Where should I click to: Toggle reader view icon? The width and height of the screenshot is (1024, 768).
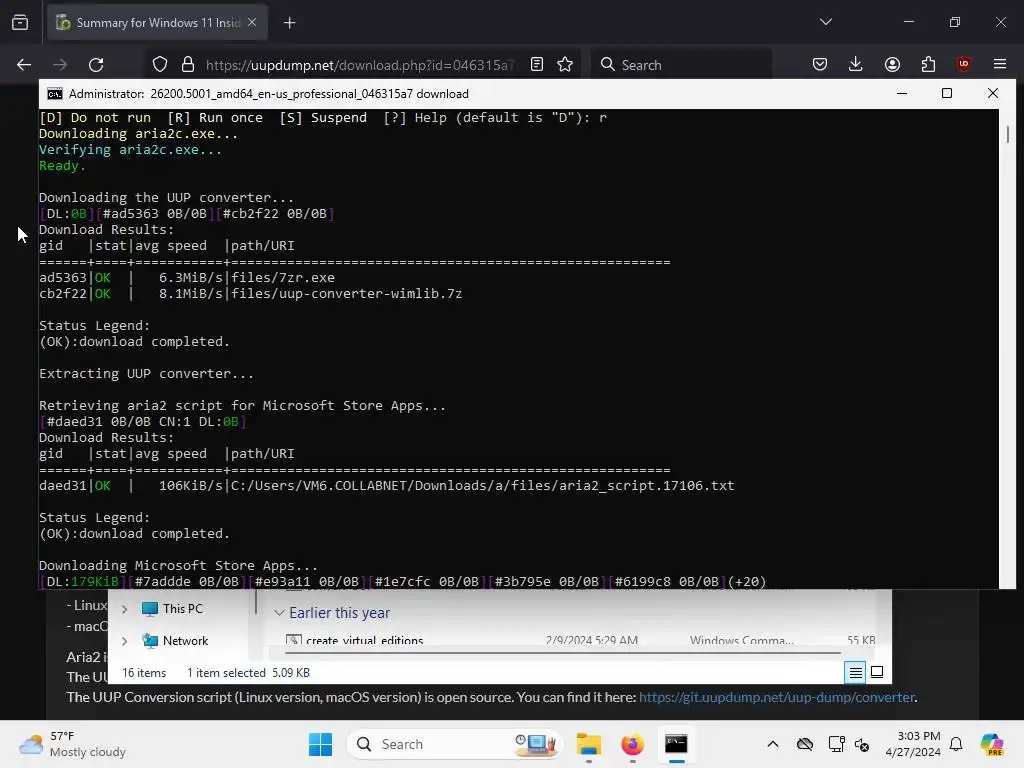tap(537, 65)
